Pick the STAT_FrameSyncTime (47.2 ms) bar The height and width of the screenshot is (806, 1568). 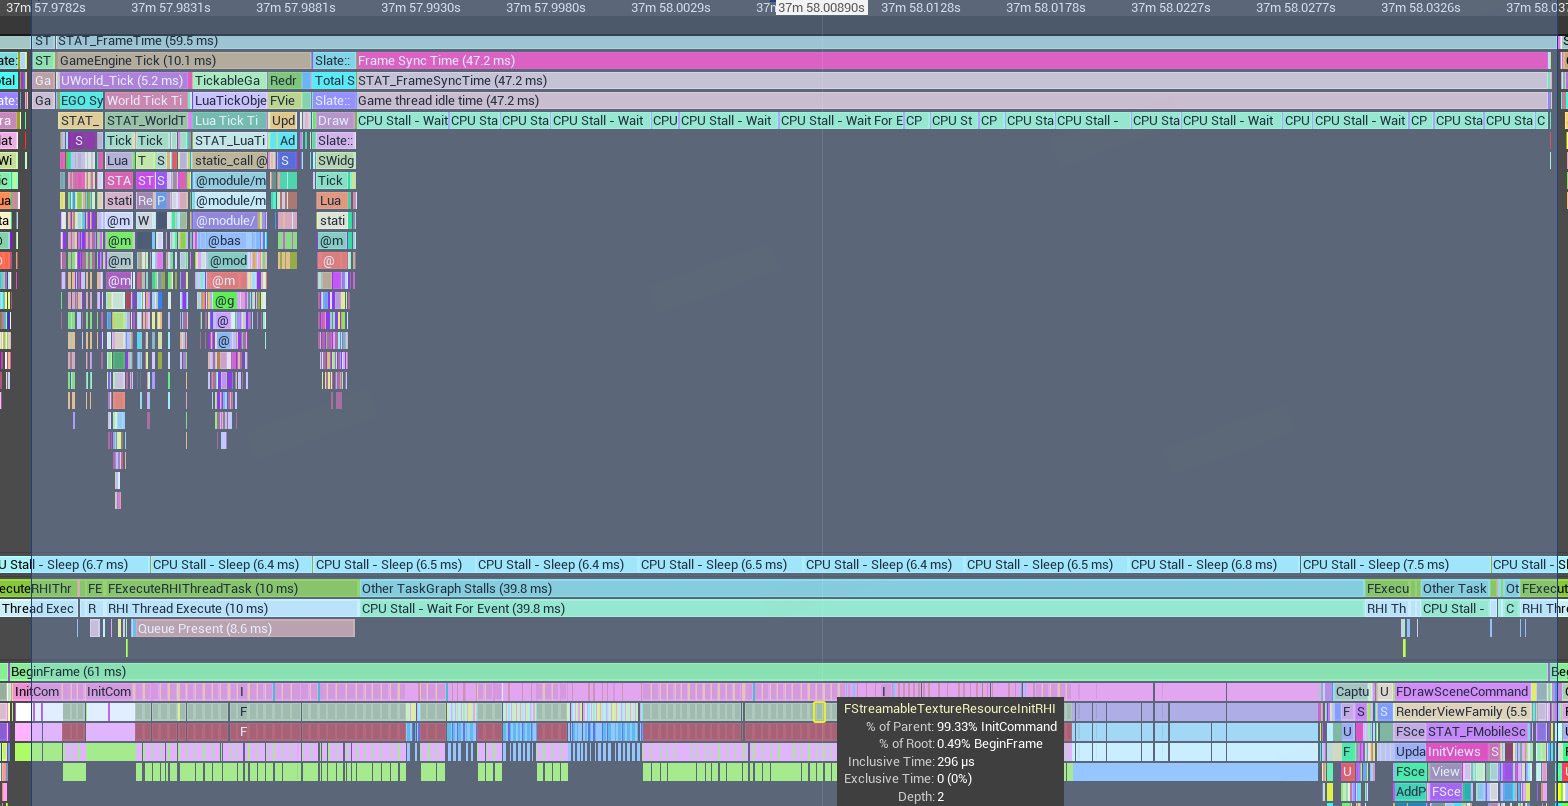(951, 81)
